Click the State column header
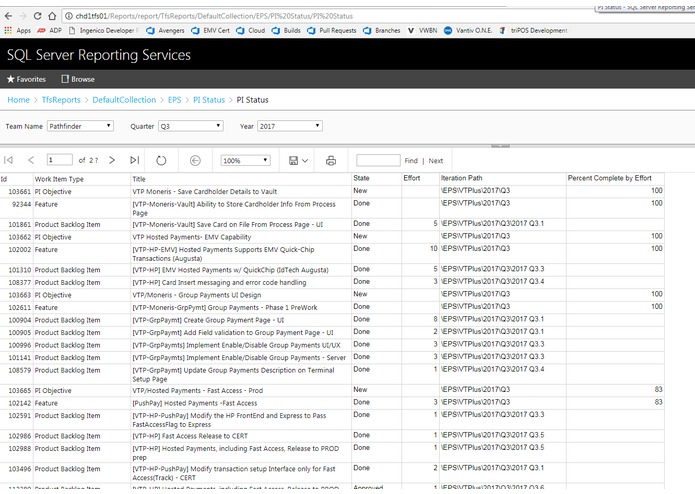Screen dimensions: 695x494 click(x=361, y=178)
